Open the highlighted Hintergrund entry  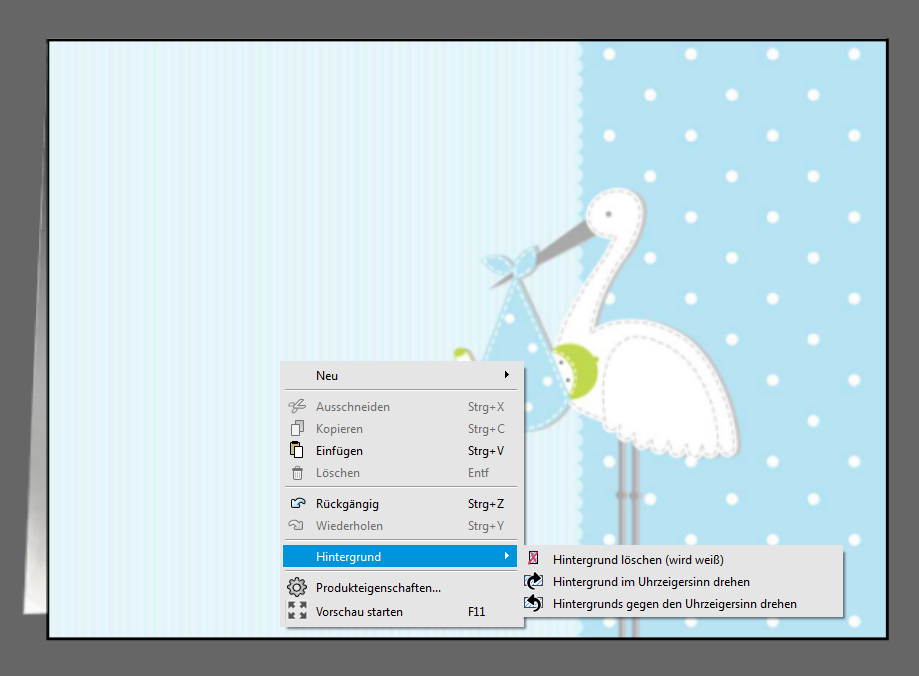pos(400,556)
